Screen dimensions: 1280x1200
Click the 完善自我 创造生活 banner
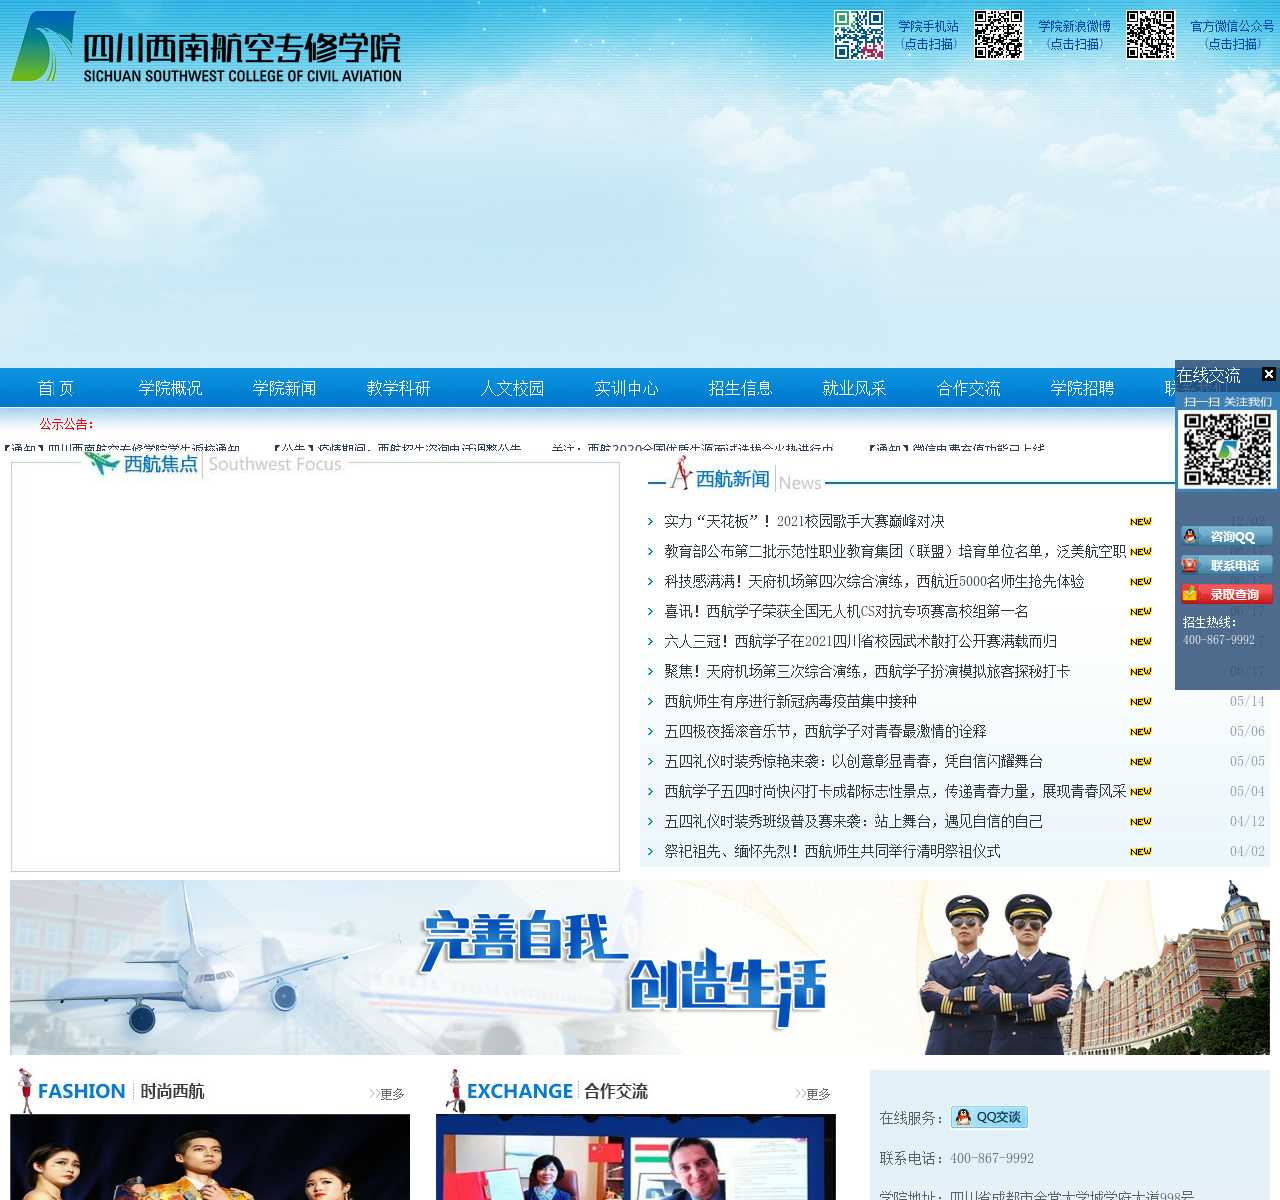click(640, 967)
